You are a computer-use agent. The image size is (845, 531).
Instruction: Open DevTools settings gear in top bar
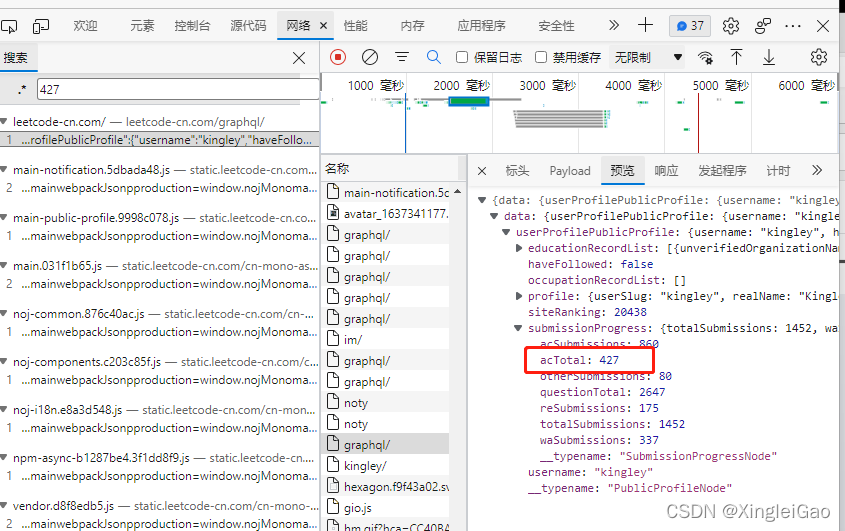pos(731,26)
